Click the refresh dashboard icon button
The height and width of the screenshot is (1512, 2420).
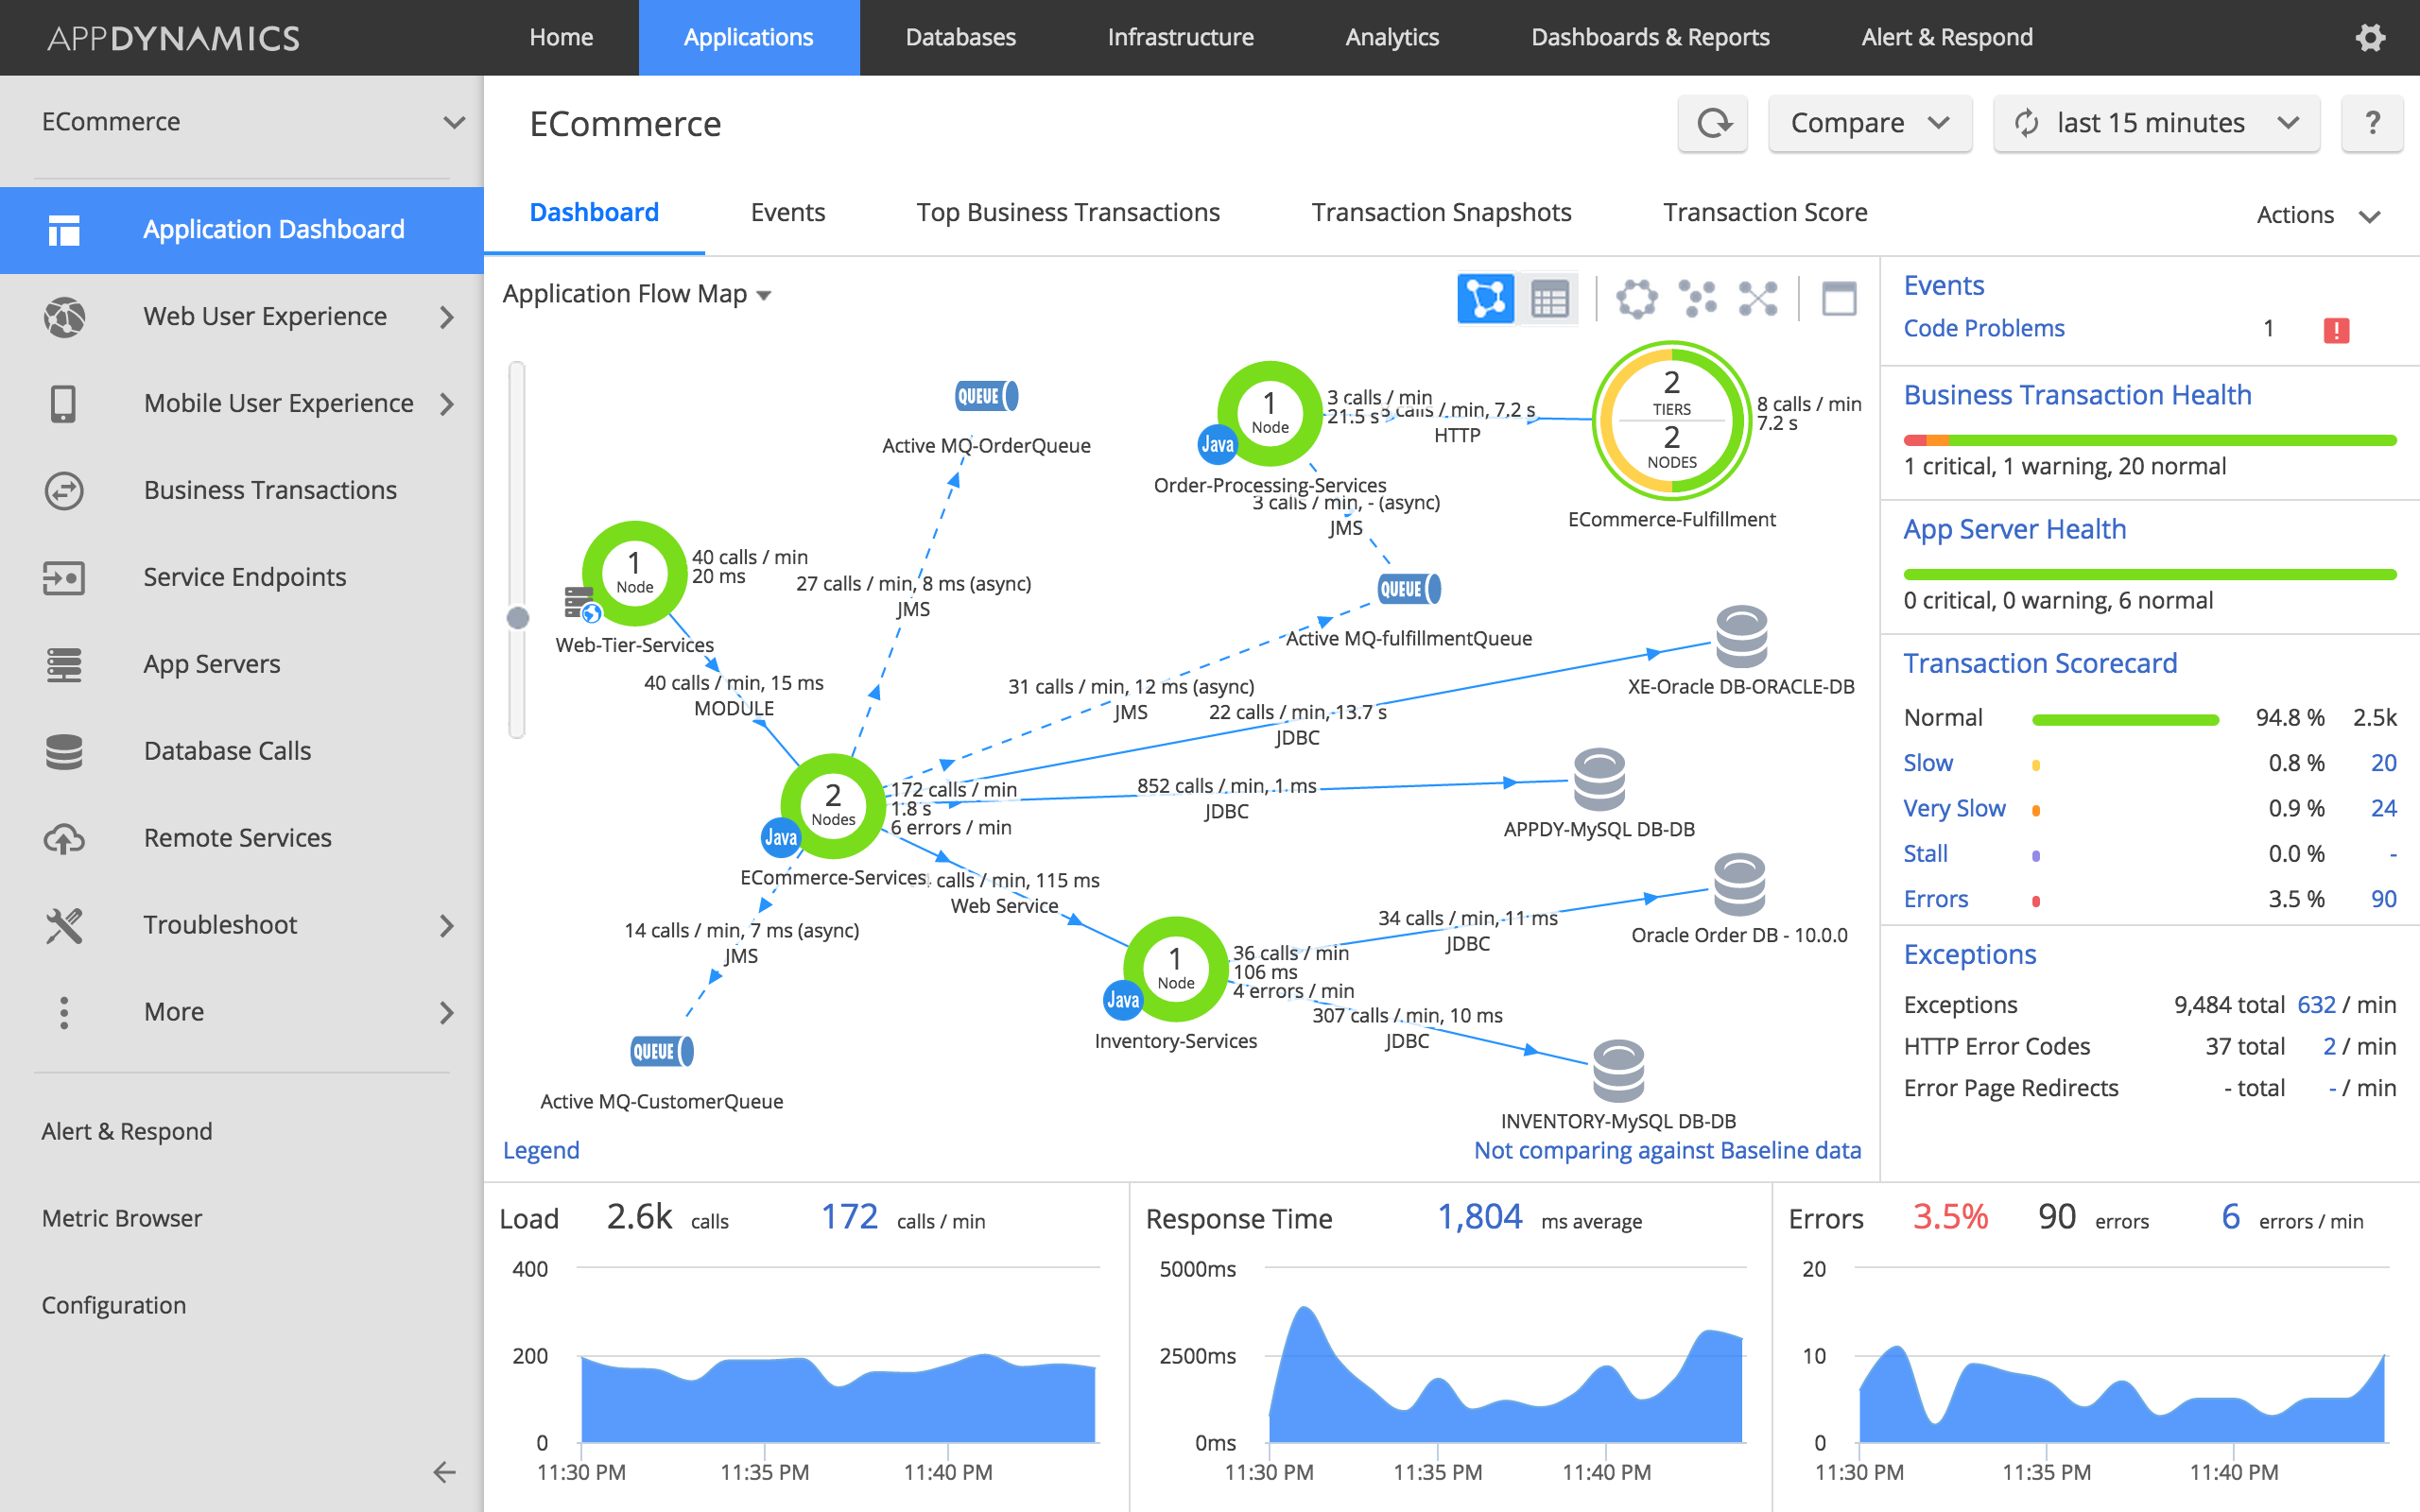[x=1713, y=123]
